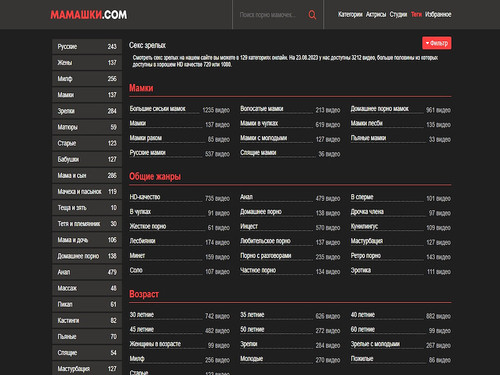Select Матюры in the left sidebar
Viewport: 500px width, 375px height.
(87, 127)
